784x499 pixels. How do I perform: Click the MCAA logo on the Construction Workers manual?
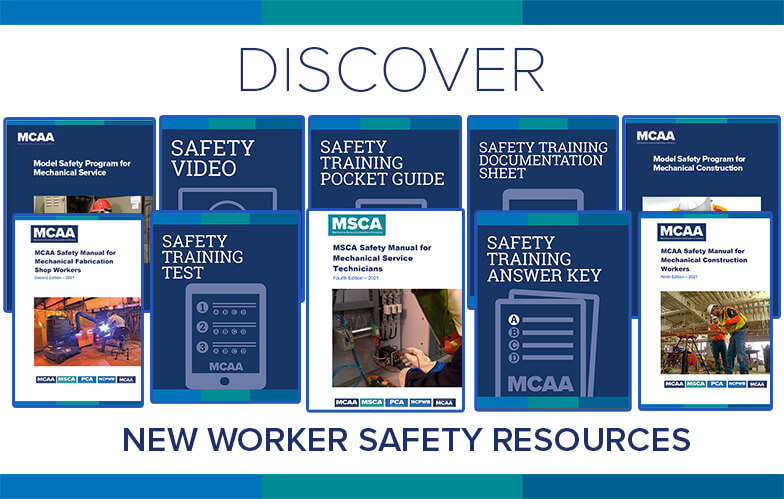coord(681,232)
